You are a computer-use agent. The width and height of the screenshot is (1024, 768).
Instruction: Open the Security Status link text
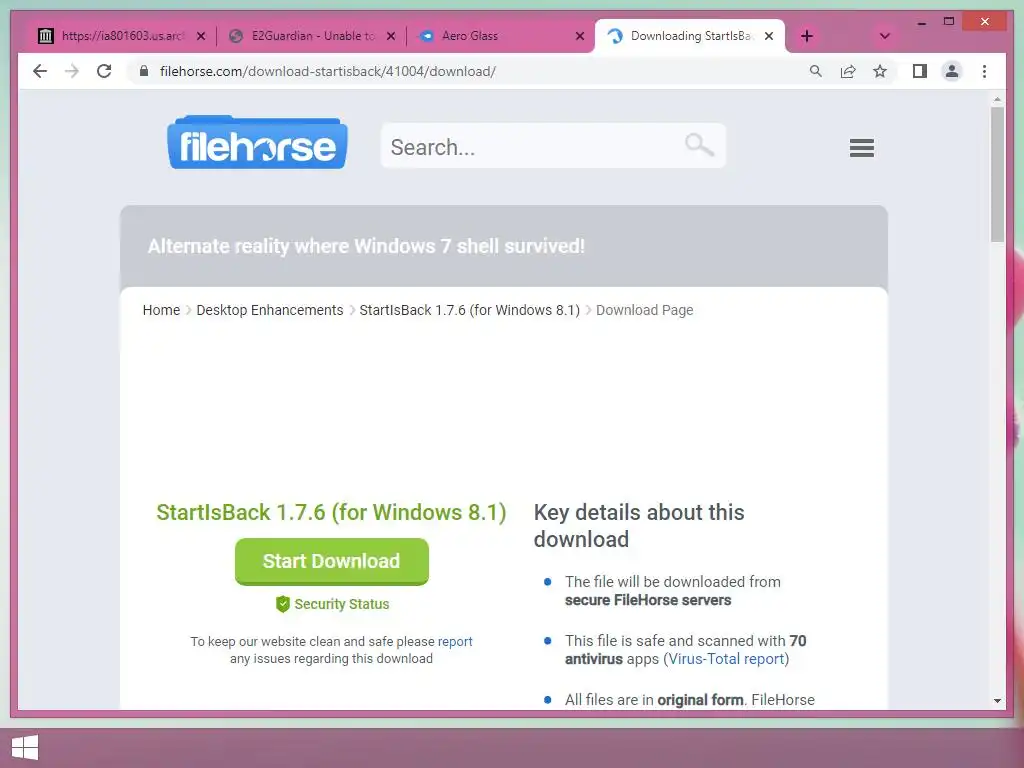click(x=342, y=604)
